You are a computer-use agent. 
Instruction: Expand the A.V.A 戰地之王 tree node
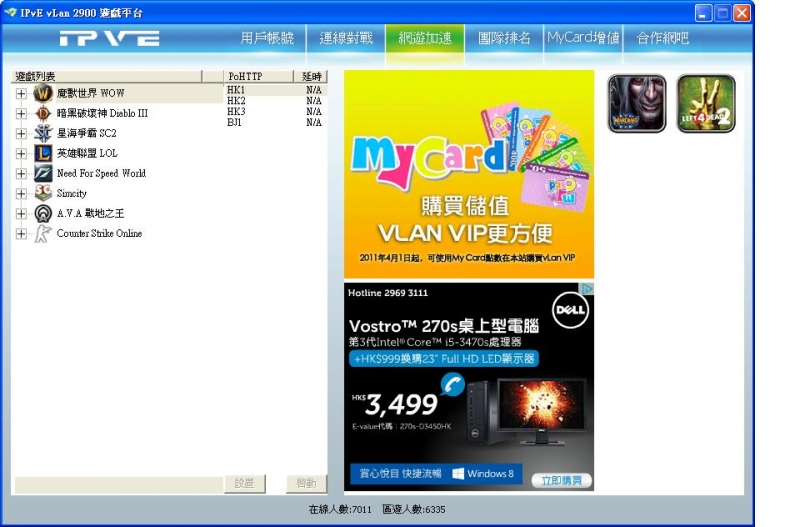click(21, 213)
